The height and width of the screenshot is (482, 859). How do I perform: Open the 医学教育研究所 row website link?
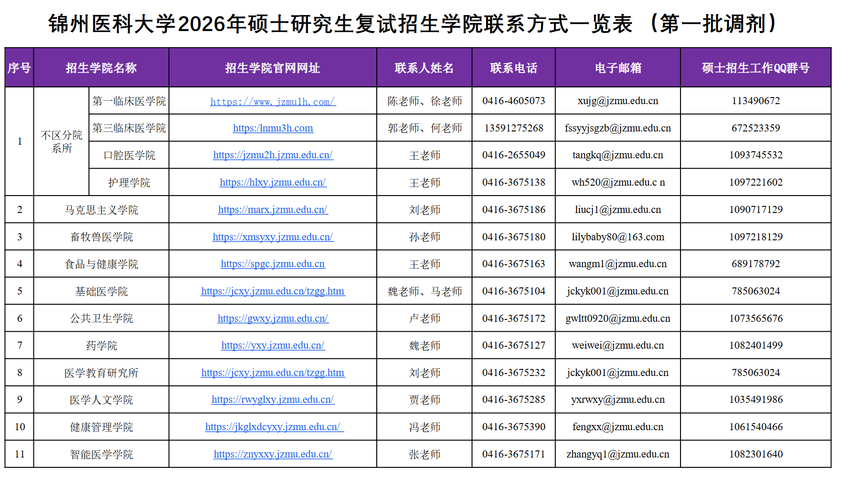[272, 372]
